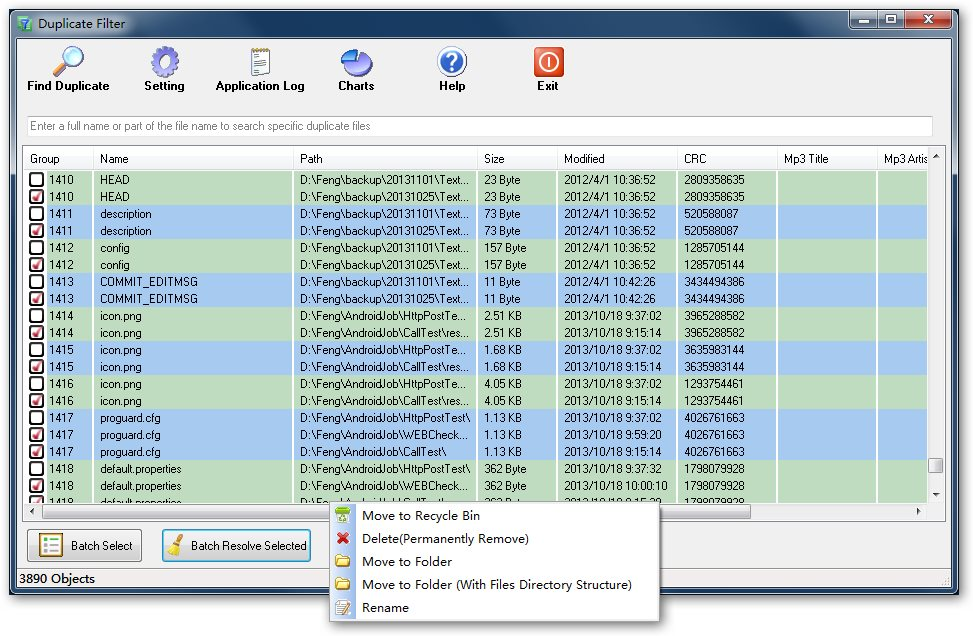
Task: Click checklist icon on Batch Select
Action: point(51,545)
